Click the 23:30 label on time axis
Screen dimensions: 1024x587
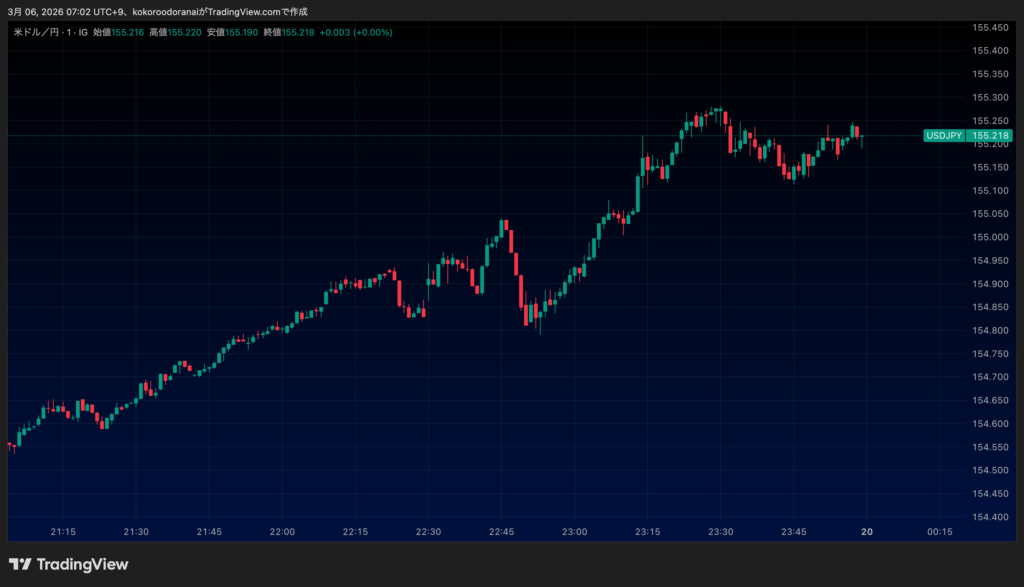point(721,532)
